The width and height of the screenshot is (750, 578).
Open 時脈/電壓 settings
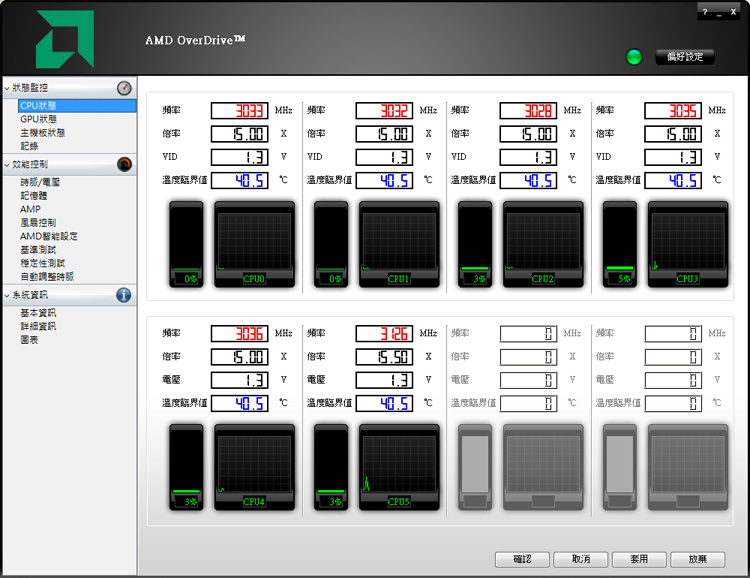(40, 182)
